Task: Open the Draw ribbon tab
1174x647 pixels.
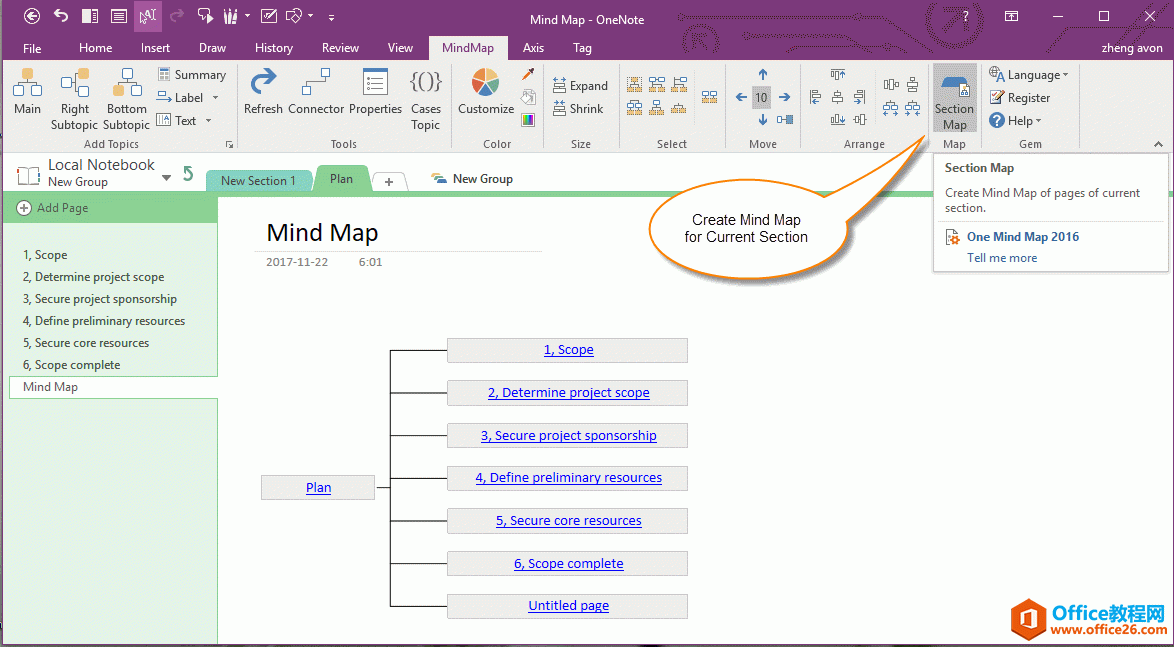Action: point(212,47)
